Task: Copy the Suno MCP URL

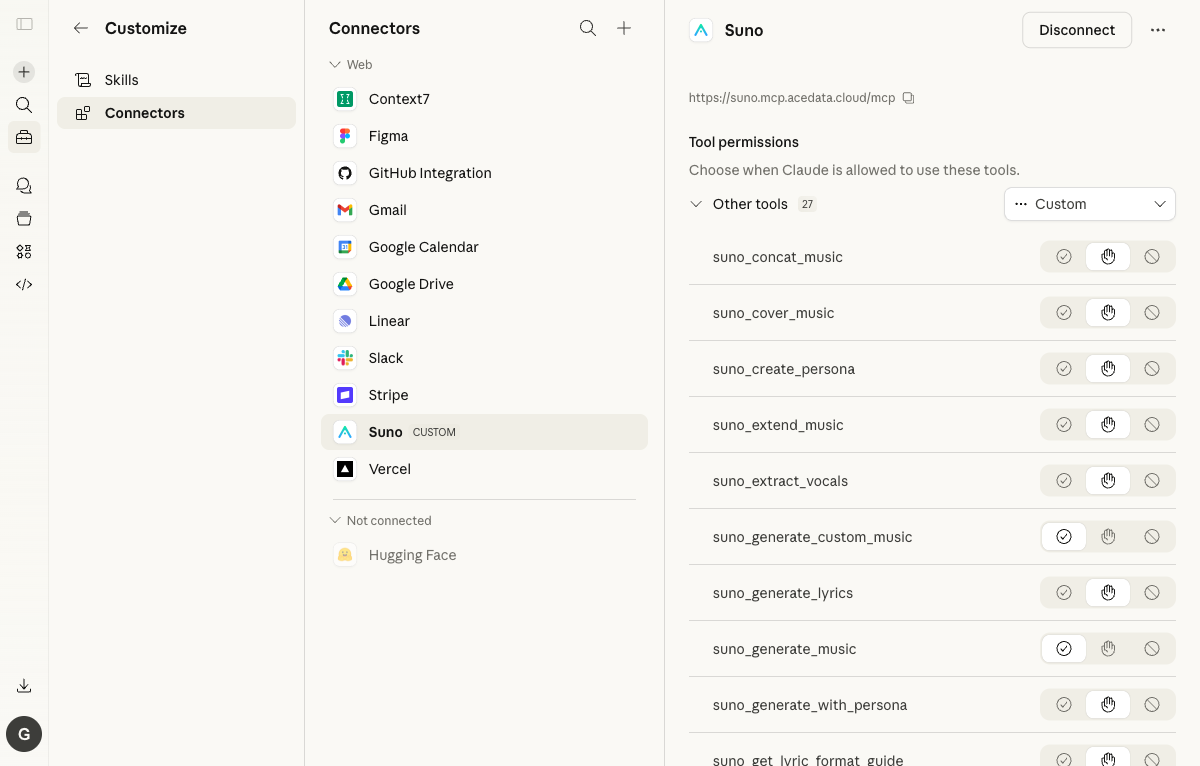Action: click(908, 98)
